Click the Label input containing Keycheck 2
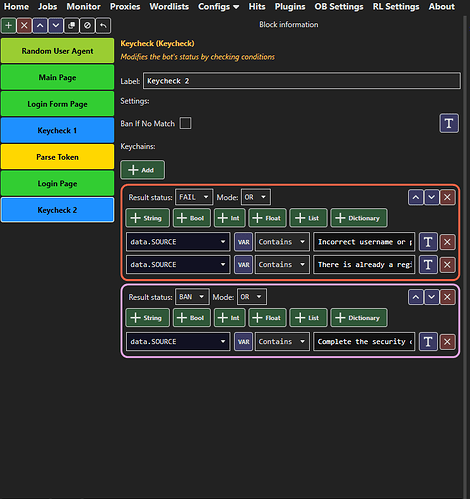This screenshot has width=470, height=499. (302, 81)
